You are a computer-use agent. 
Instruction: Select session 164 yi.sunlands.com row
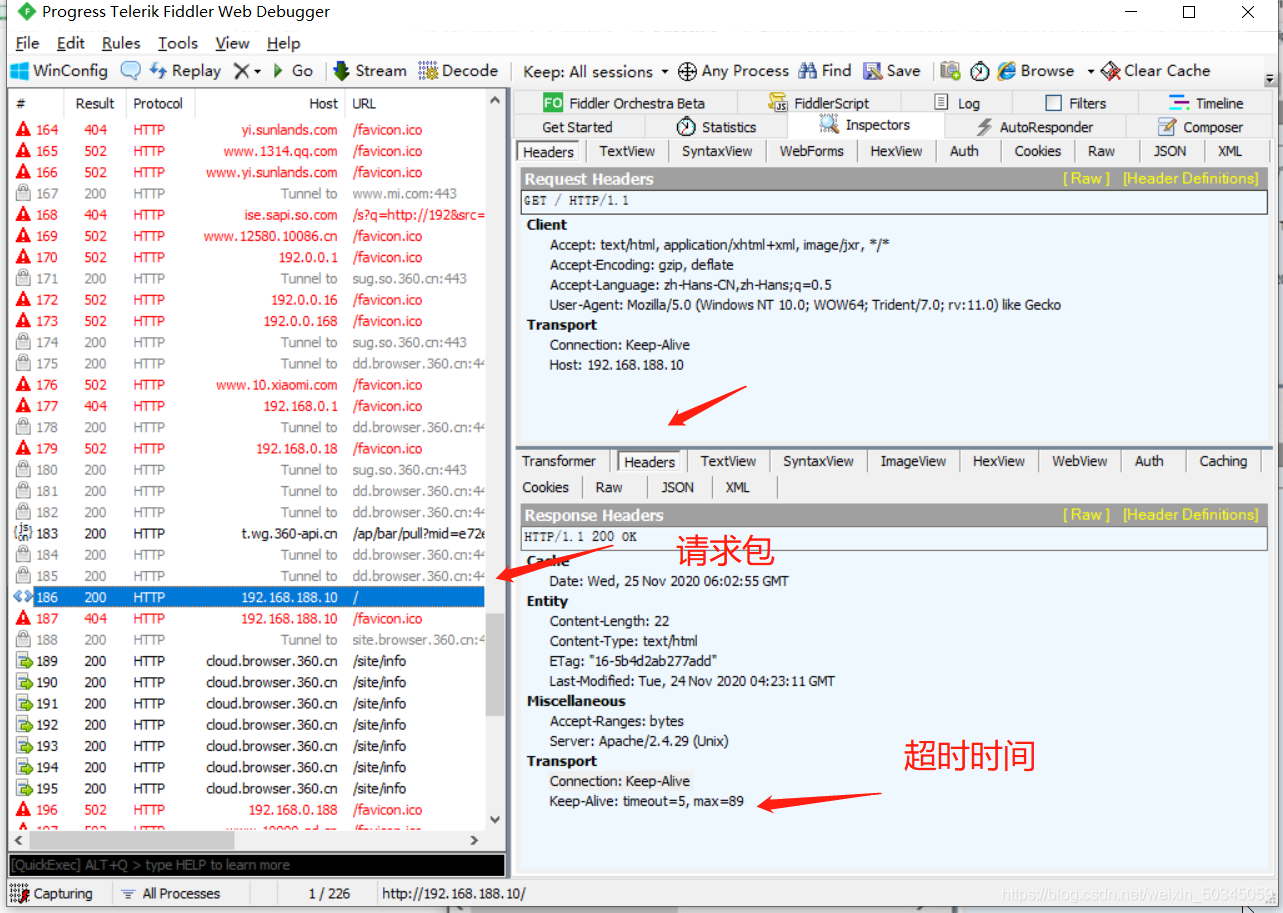248,129
